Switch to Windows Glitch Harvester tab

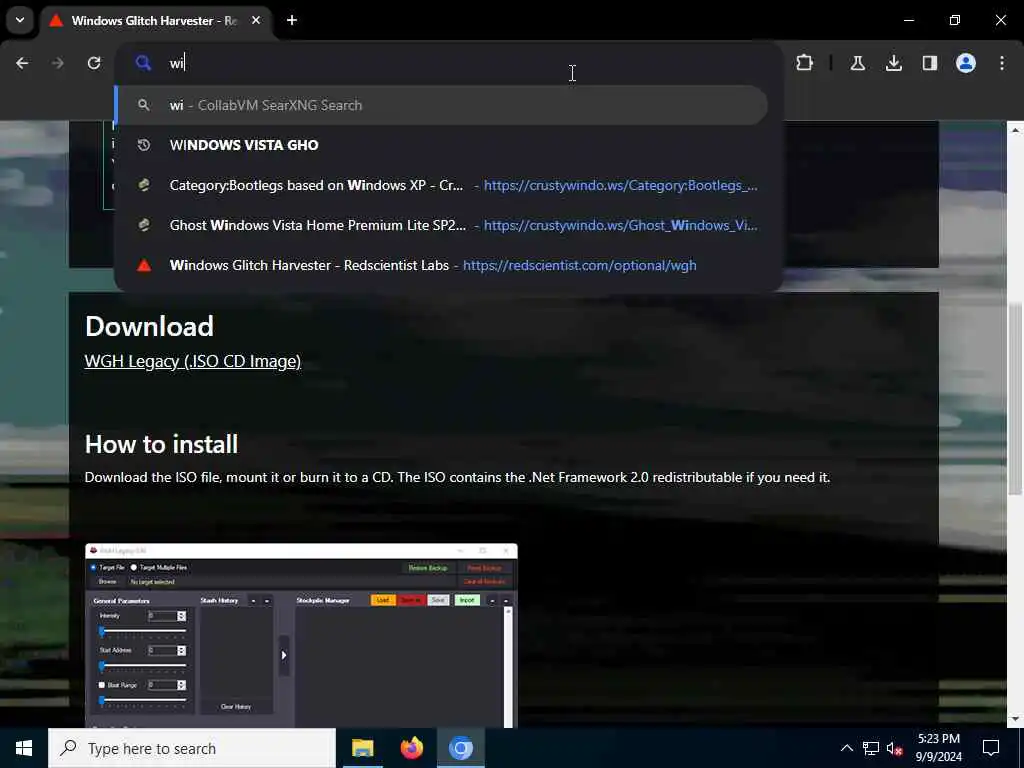[x=153, y=21]
